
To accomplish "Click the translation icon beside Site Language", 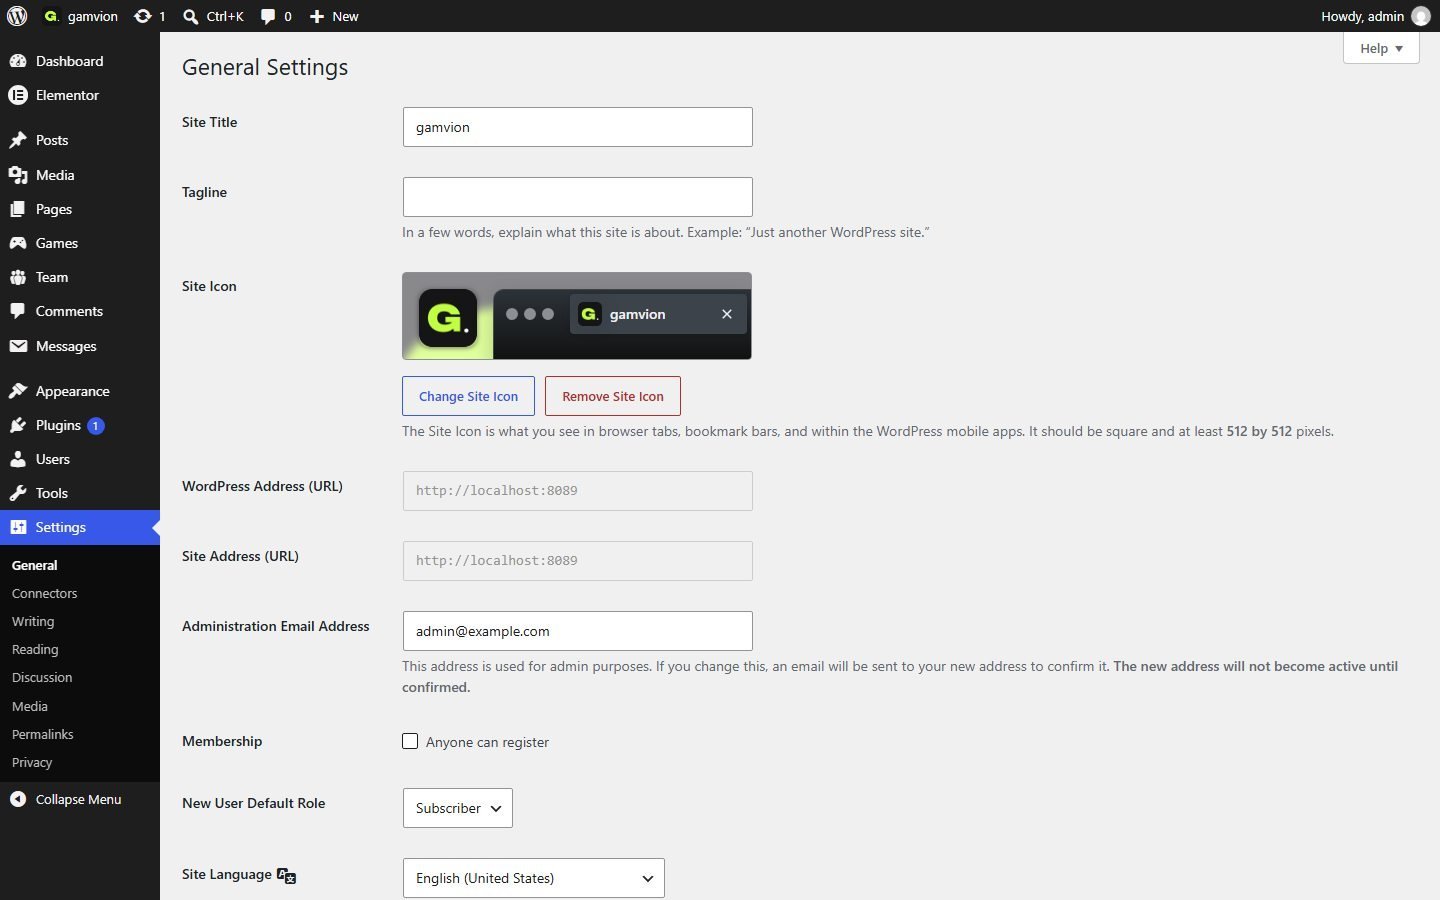I will pyautogui.click(x=286, y=875).
